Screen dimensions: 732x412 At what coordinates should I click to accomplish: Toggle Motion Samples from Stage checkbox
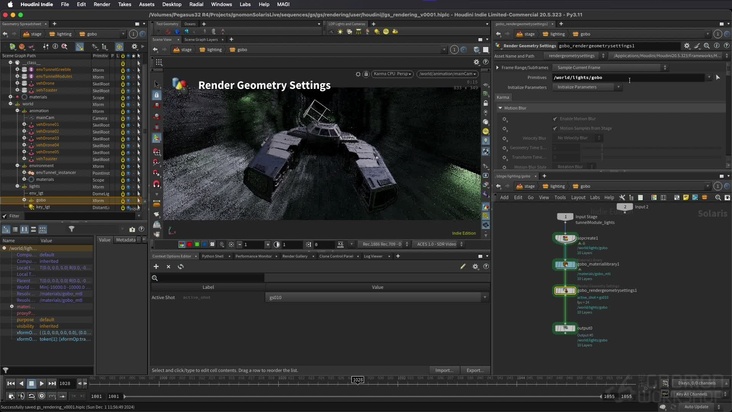click(x=555, y=128)
